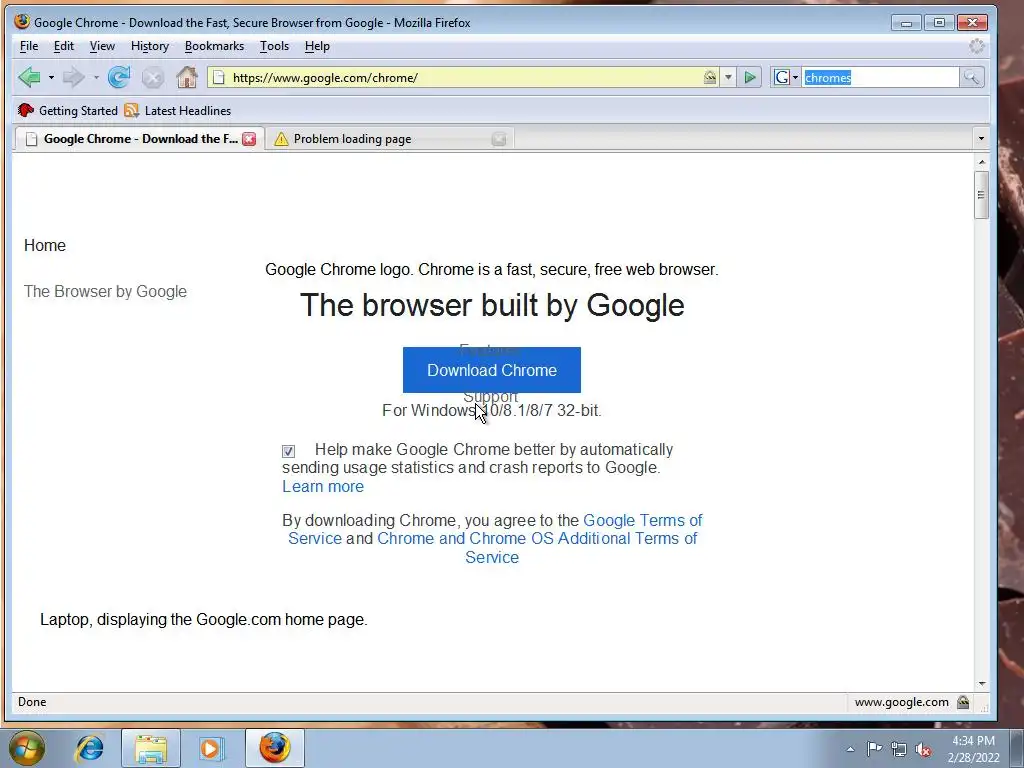The width and height of the screenshot is (1024, 768).
Task: Launch Internet Explorer from the taskbar
Action: (89, 748)
